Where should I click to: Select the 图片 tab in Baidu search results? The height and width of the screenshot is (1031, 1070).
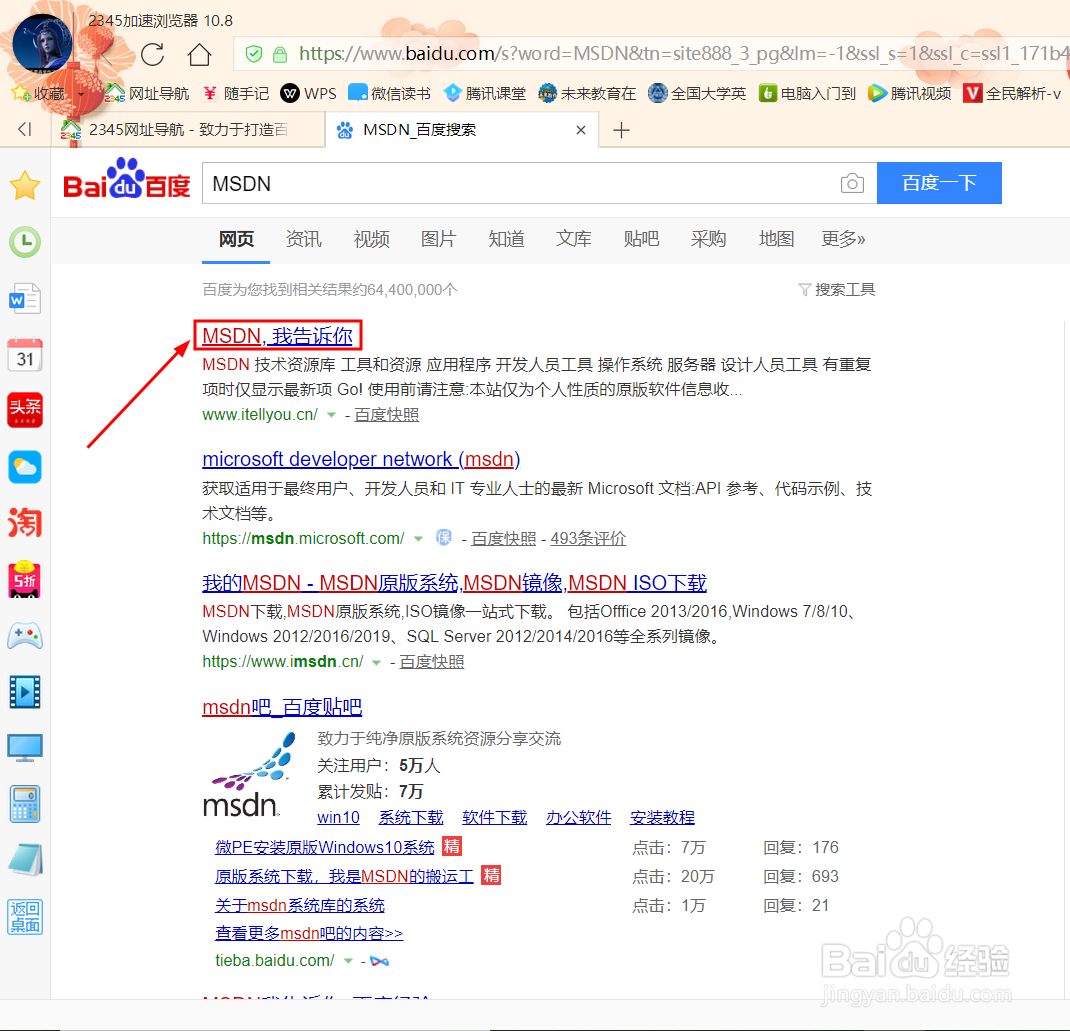coord(438,240)
